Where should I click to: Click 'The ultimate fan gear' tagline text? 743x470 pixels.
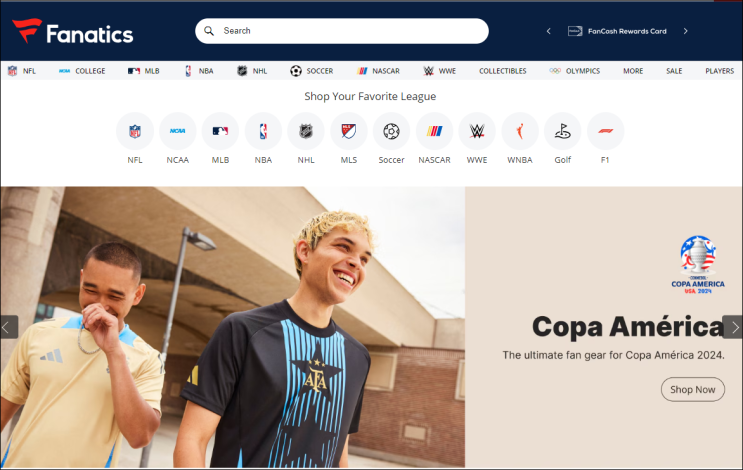(x=613, y=355)
